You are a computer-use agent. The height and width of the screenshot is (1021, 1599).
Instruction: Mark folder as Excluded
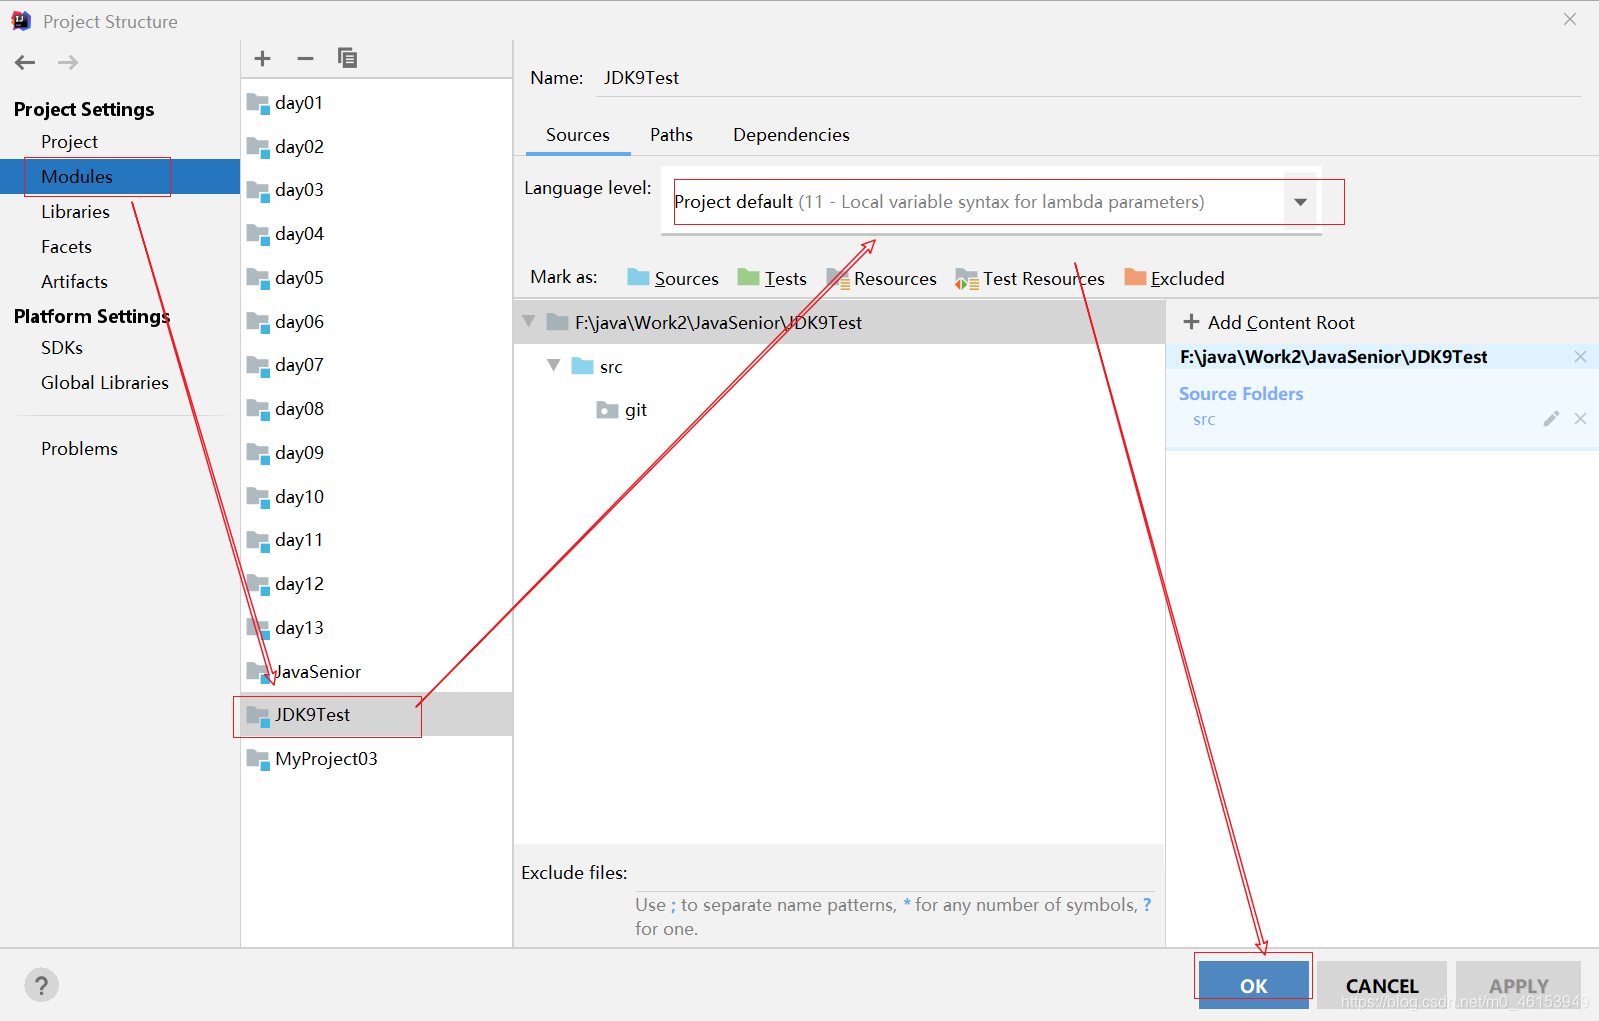[x=1174, y=278]
